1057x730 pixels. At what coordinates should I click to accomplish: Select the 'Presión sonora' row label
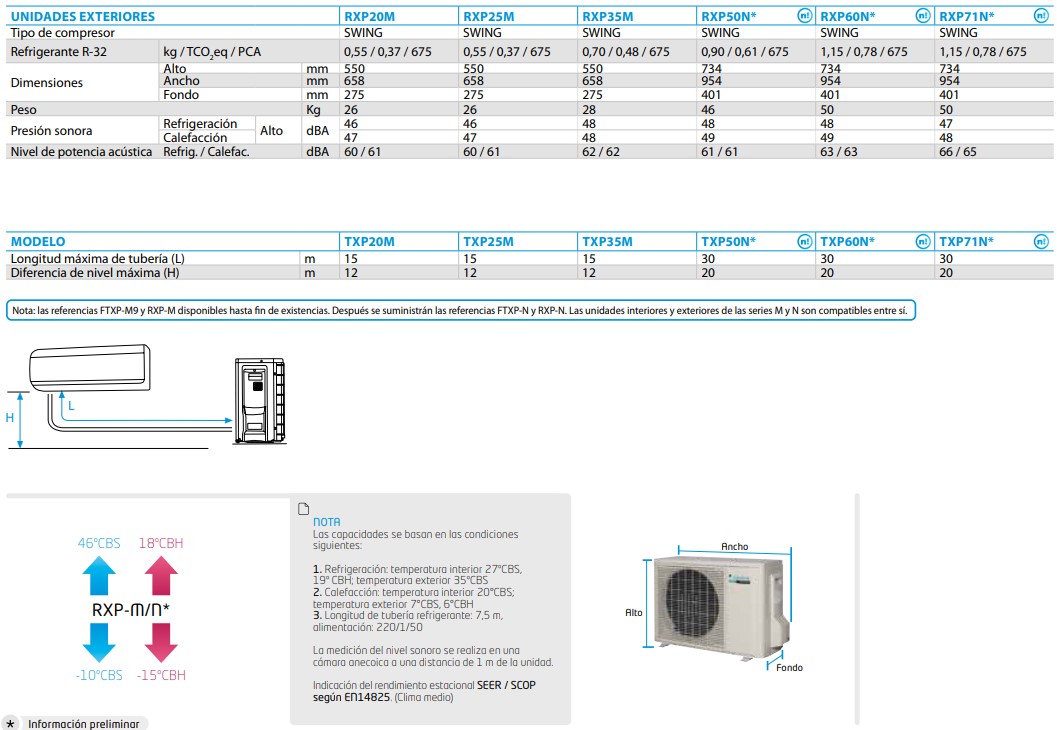[x=51, y=130]
